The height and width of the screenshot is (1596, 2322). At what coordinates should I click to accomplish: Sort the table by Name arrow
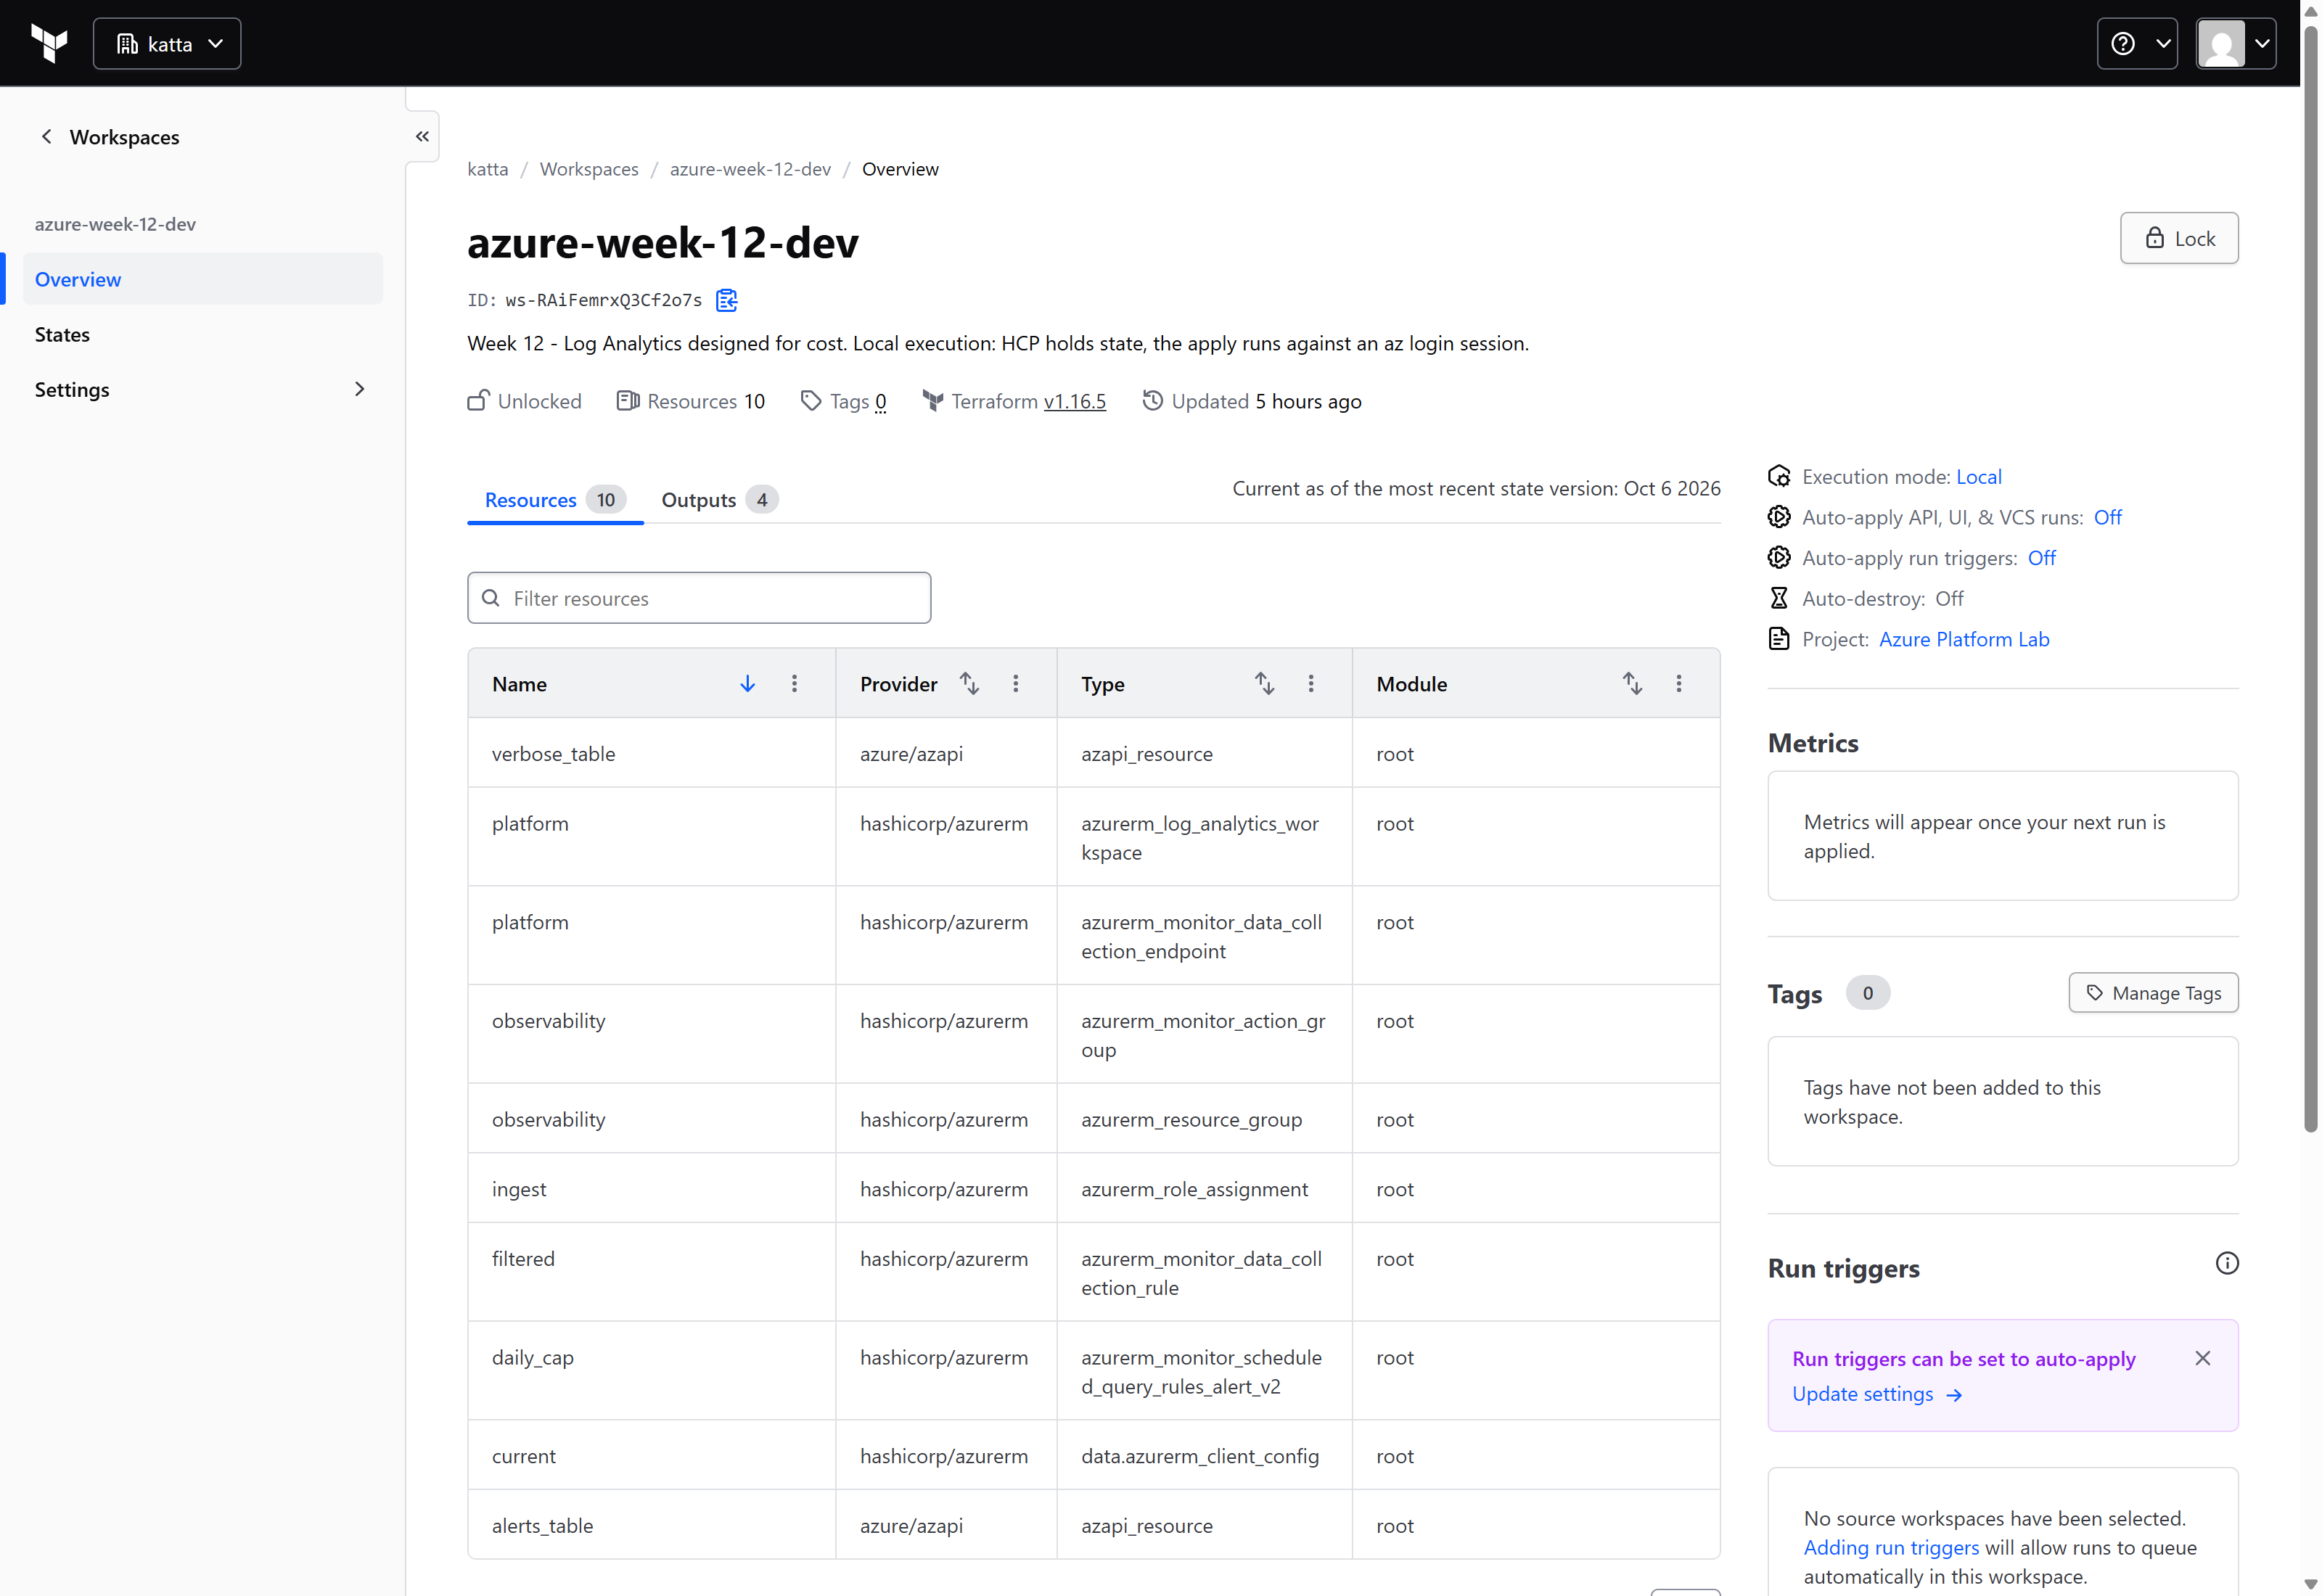(x=747, y=684)
